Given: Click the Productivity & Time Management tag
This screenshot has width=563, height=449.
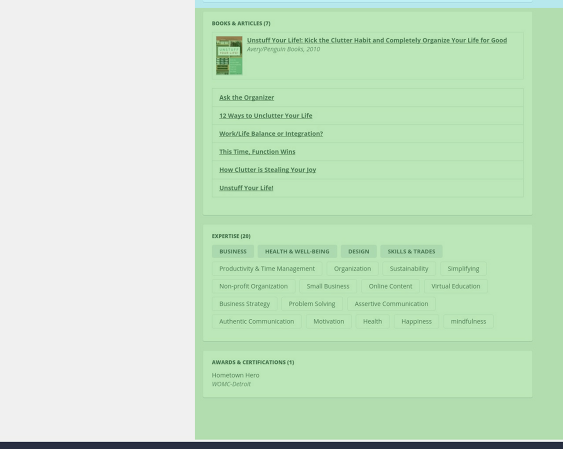Looking at the screenshot, I should [x=267, y=268].
